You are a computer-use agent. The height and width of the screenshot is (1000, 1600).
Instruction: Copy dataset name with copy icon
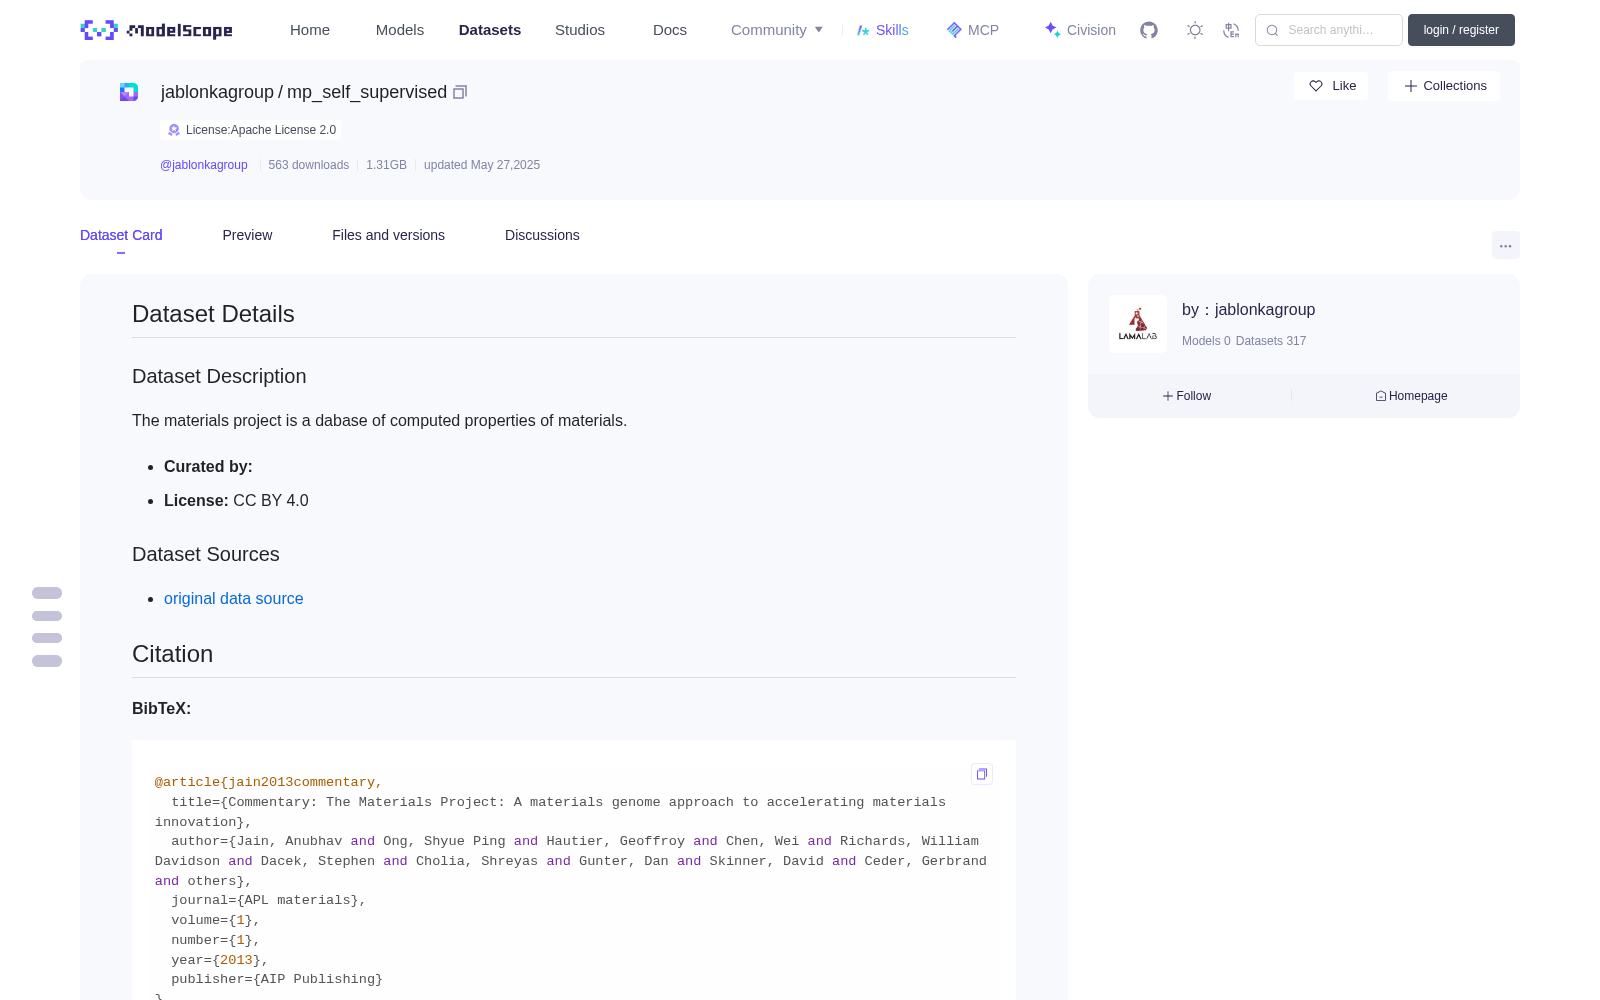pyautogui.click(x=460, y=92)
